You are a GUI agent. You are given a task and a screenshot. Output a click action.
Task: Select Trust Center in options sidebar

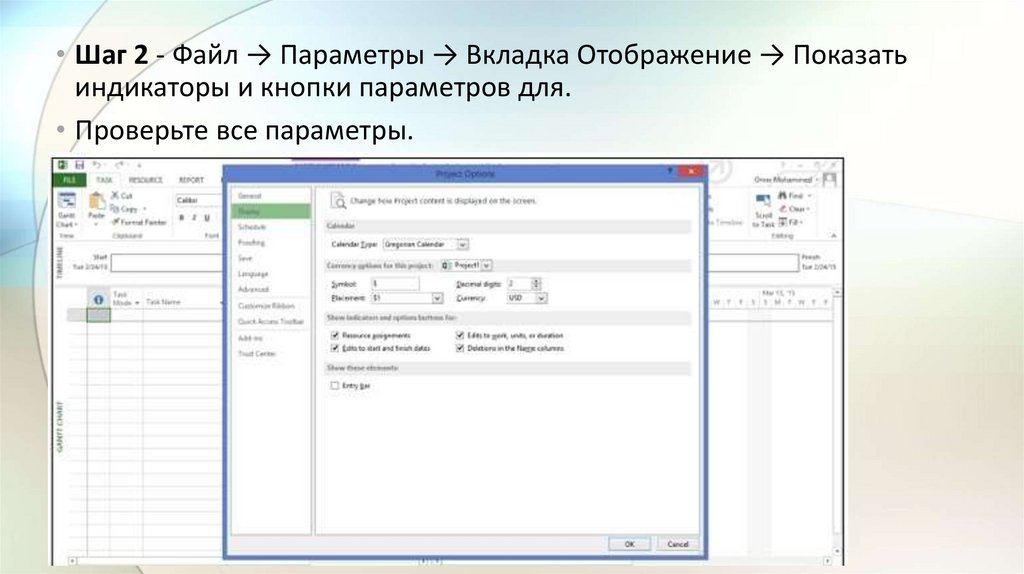tap(270, 353)
